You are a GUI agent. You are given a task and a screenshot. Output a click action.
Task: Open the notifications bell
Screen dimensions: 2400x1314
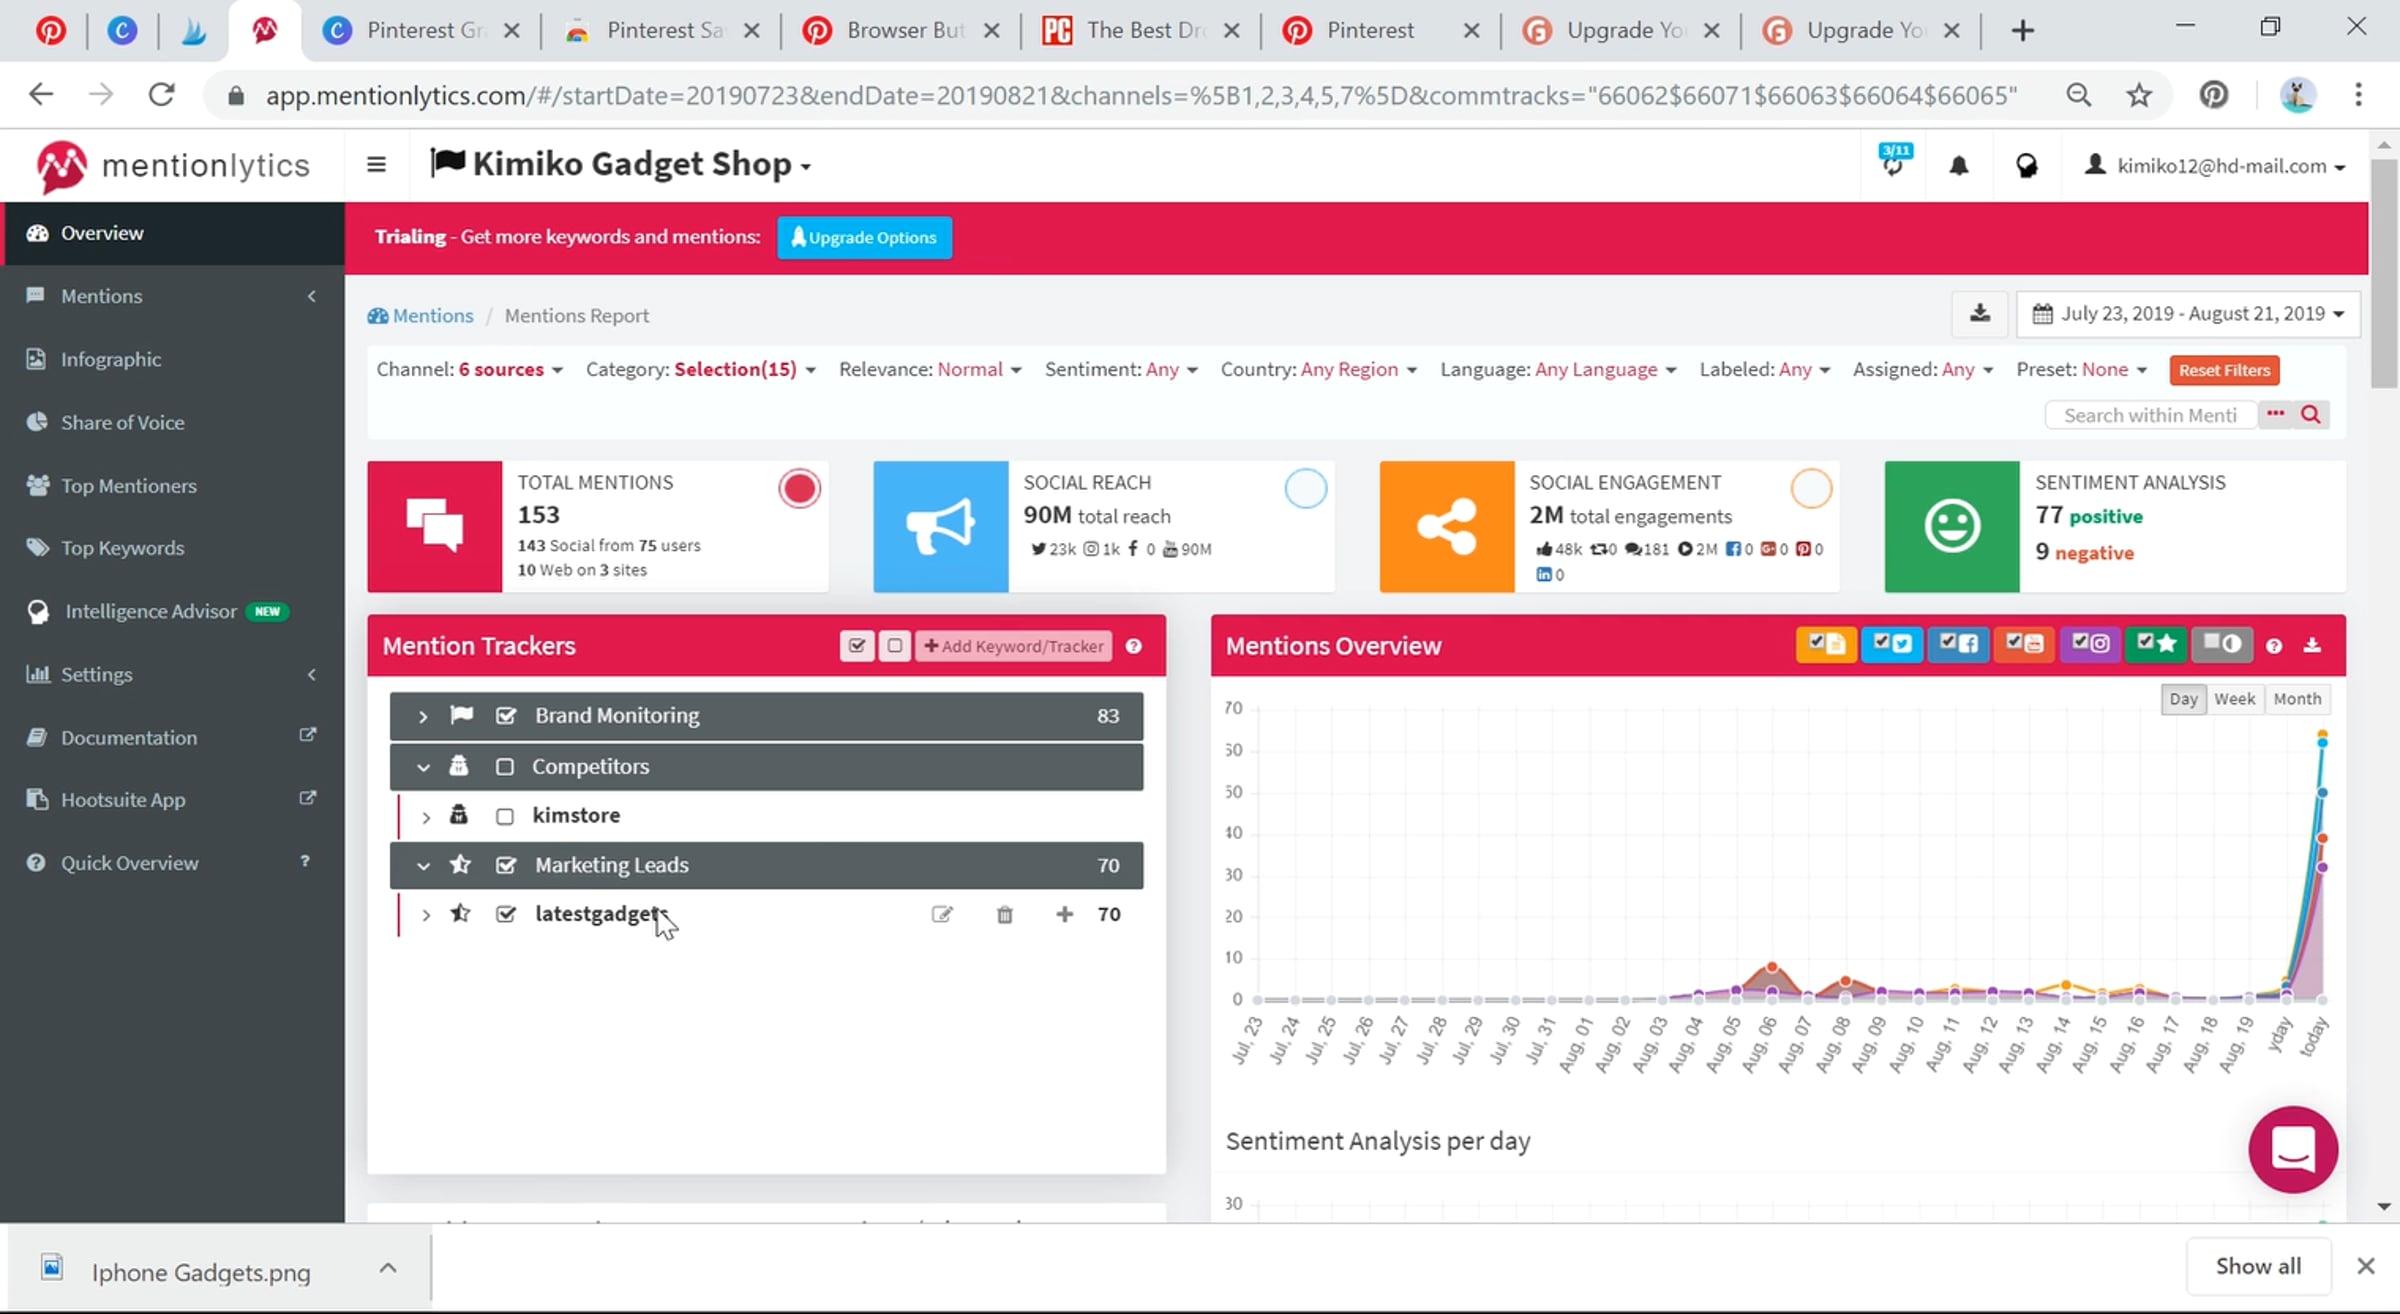tap(1958, 166)
